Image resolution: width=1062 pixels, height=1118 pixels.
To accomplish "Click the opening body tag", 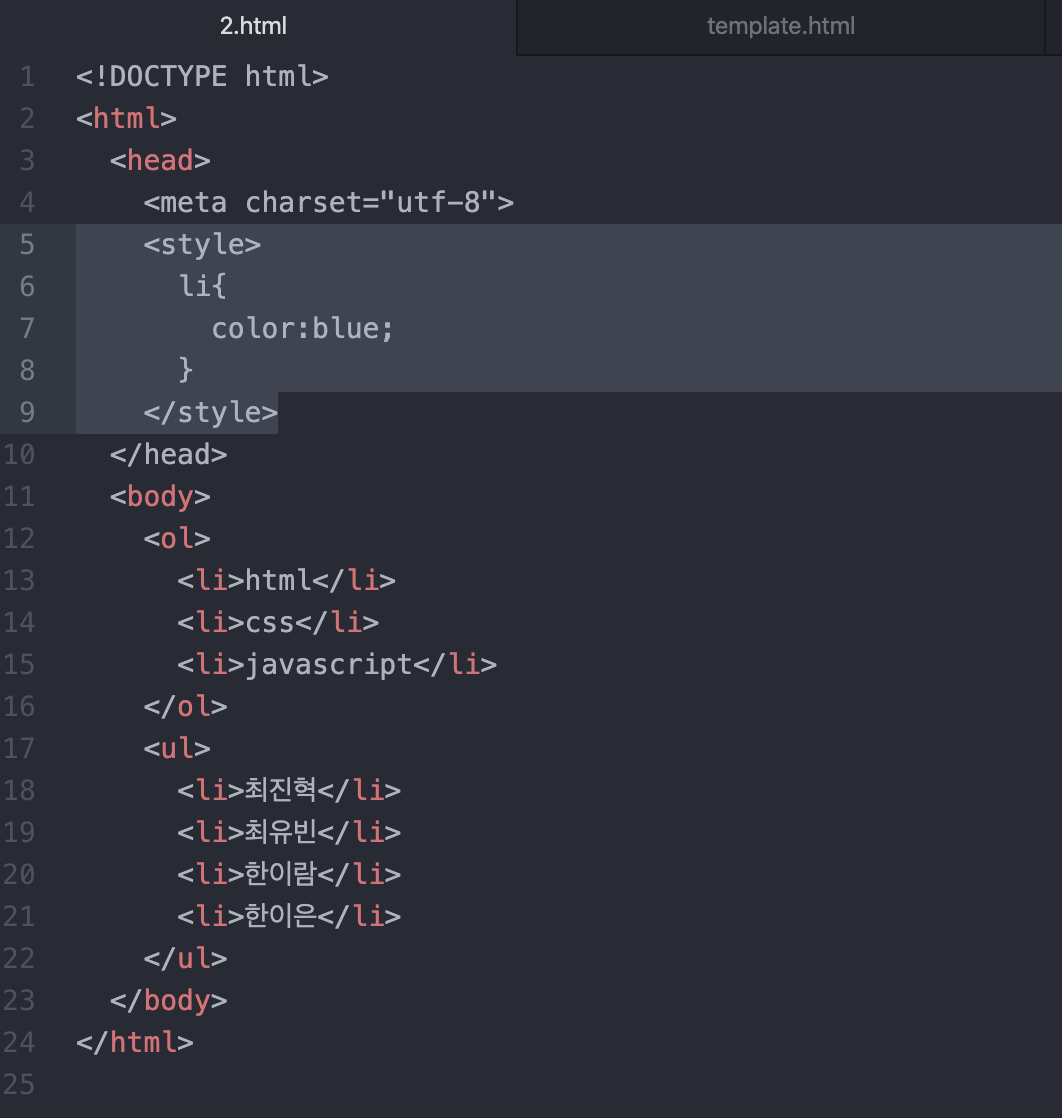I will point(160,496).
